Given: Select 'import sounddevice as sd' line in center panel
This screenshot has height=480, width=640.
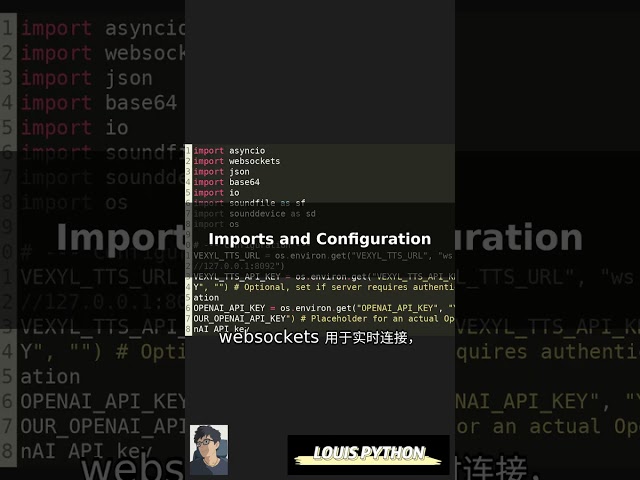Looking at the screenshot, I should pyautogui.click(x=254, y=213).
